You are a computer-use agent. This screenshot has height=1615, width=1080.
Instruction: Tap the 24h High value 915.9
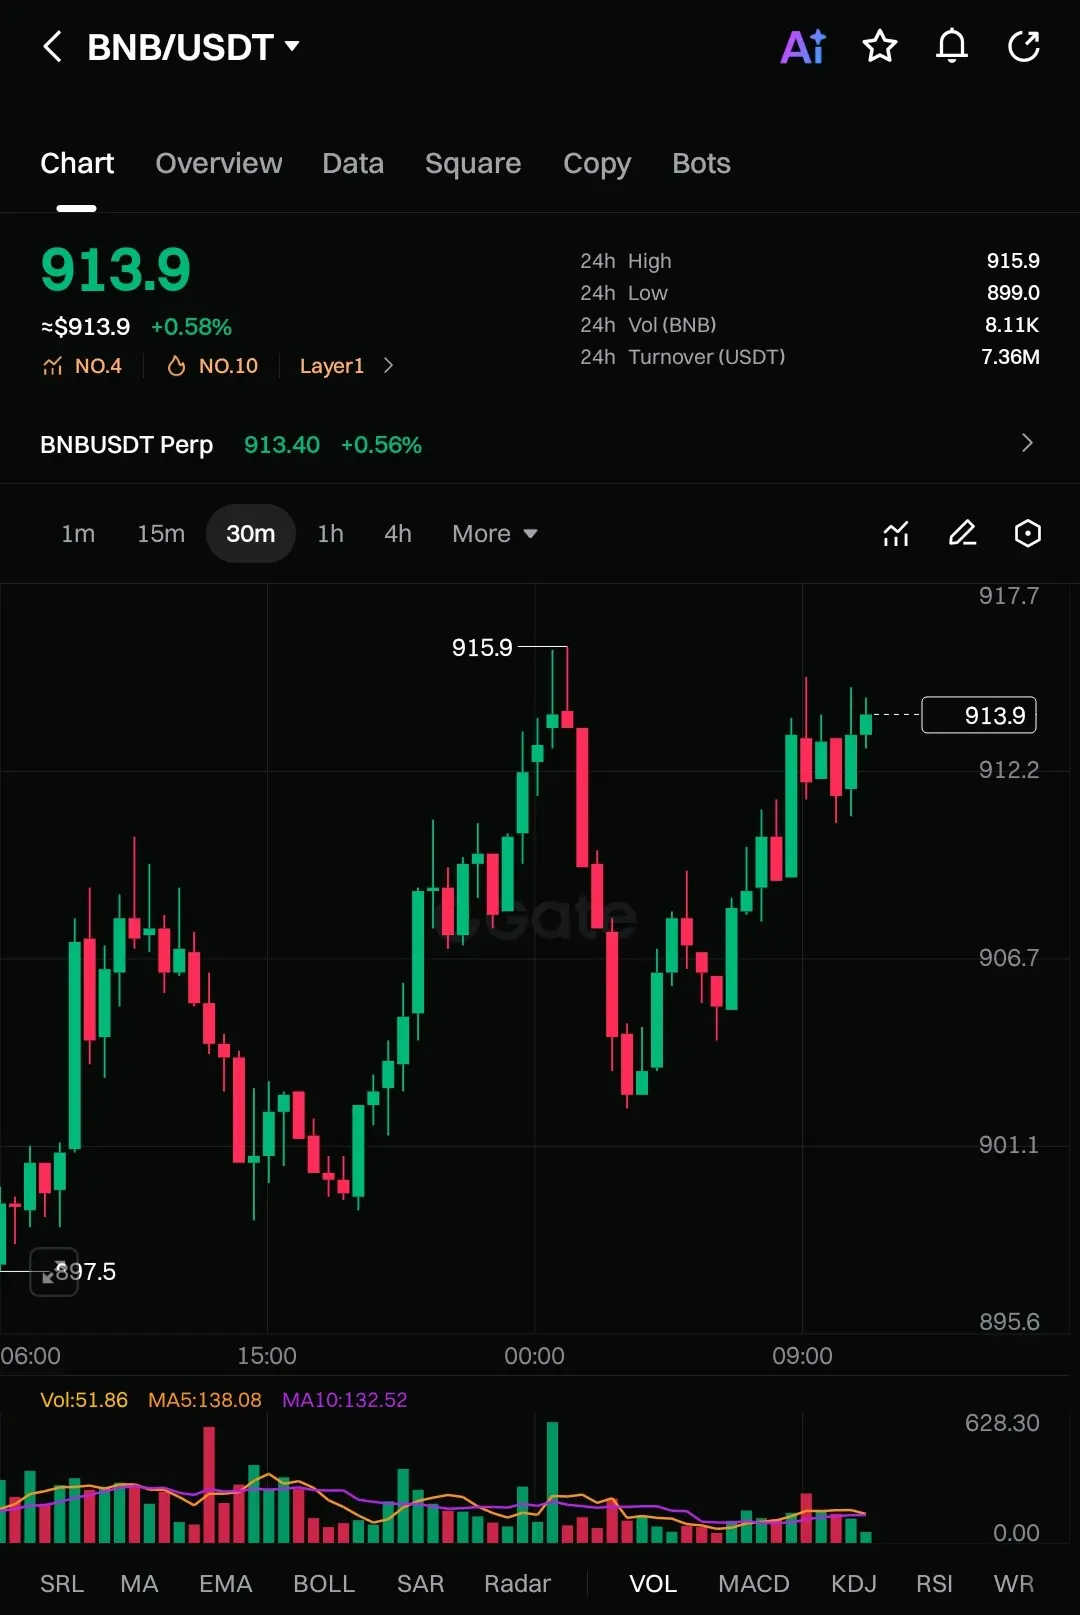(x=1013, y=261)
